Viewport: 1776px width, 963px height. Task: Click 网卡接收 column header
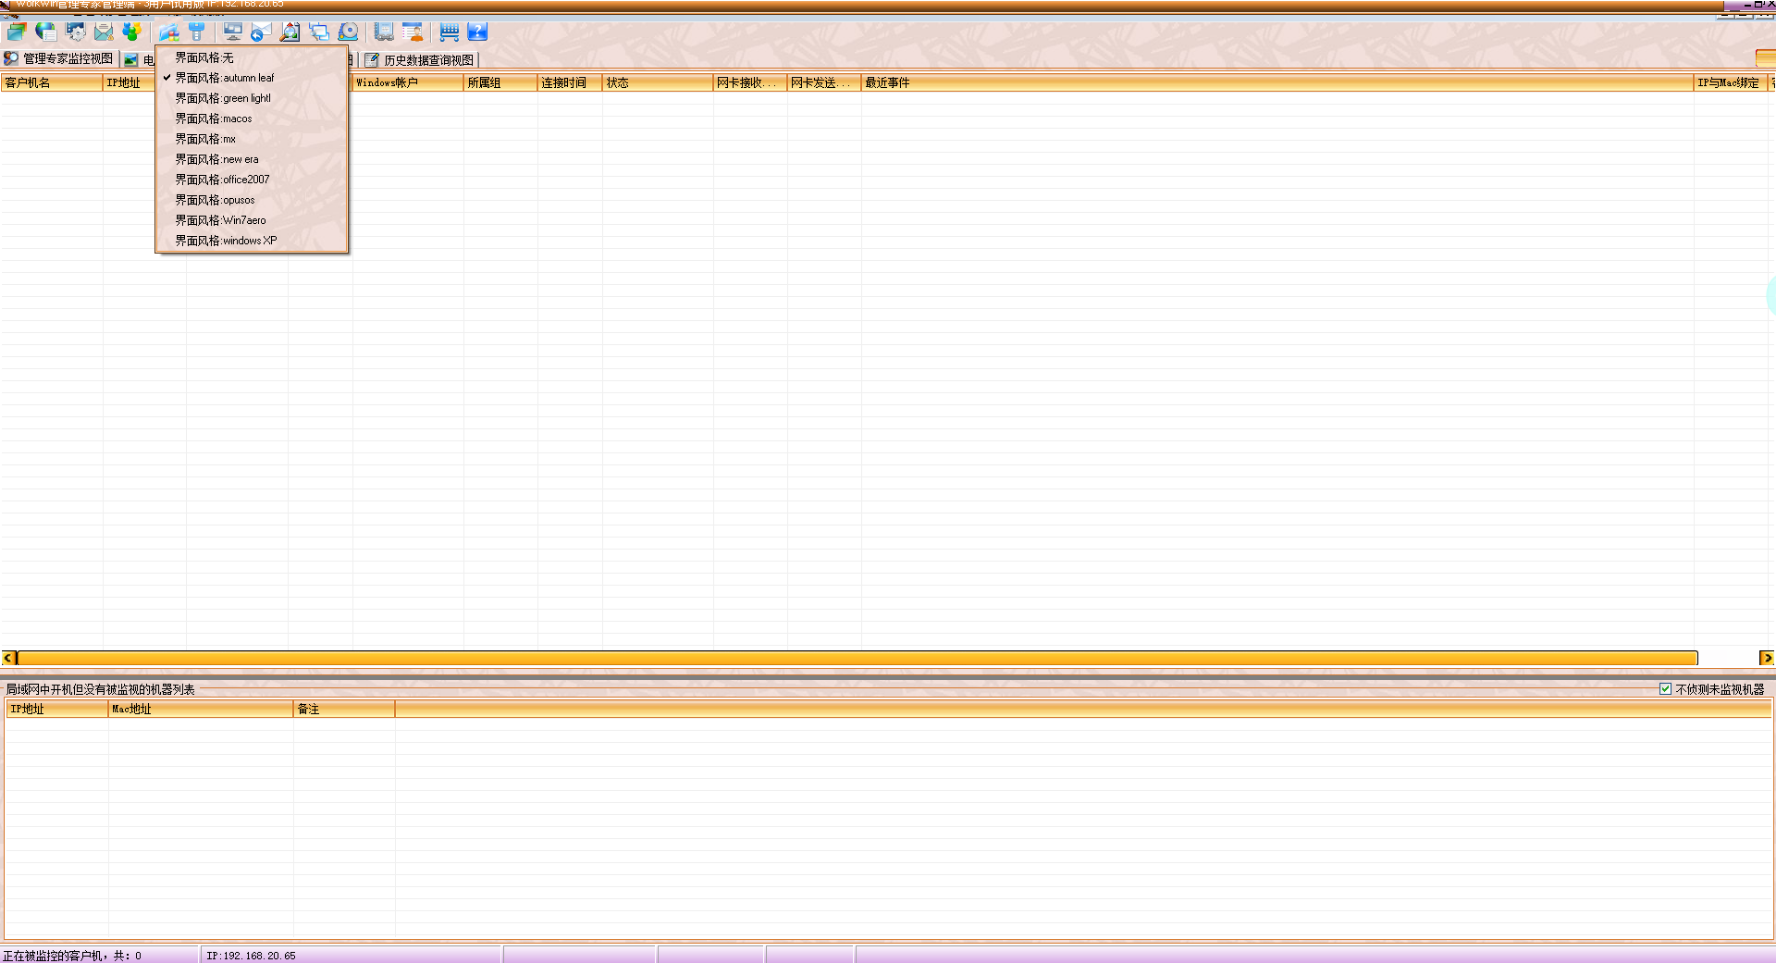[x=750, y=83]
